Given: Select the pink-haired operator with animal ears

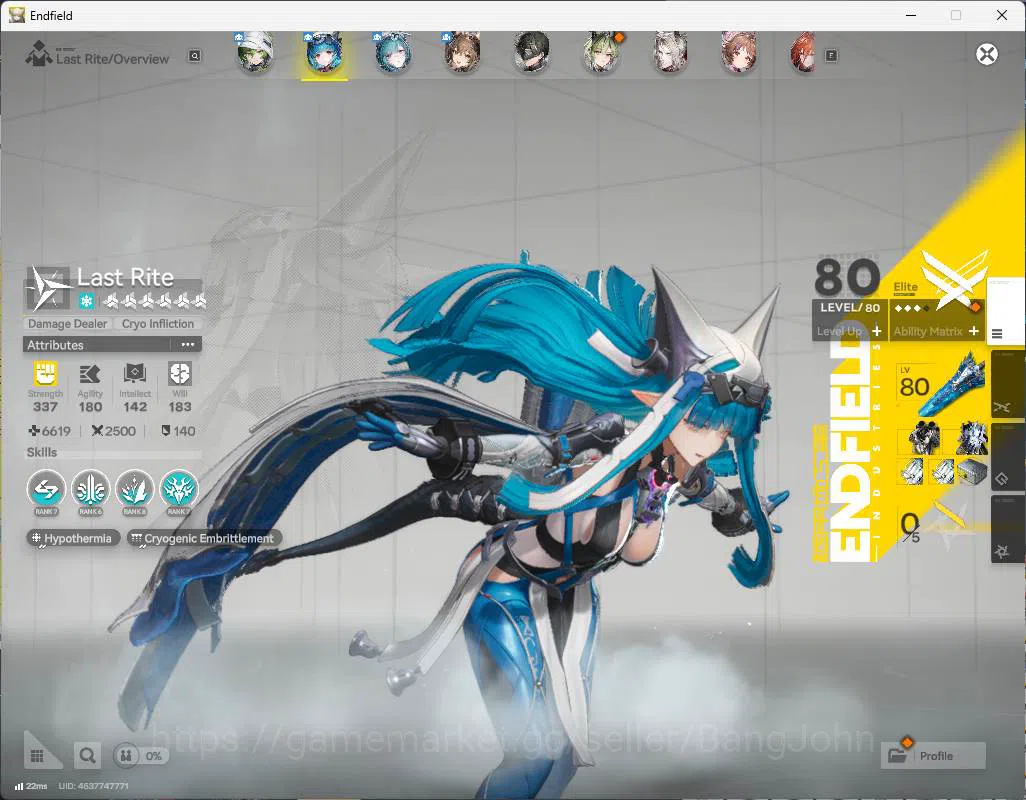Looking at the screenshot, I should [739, 52].
